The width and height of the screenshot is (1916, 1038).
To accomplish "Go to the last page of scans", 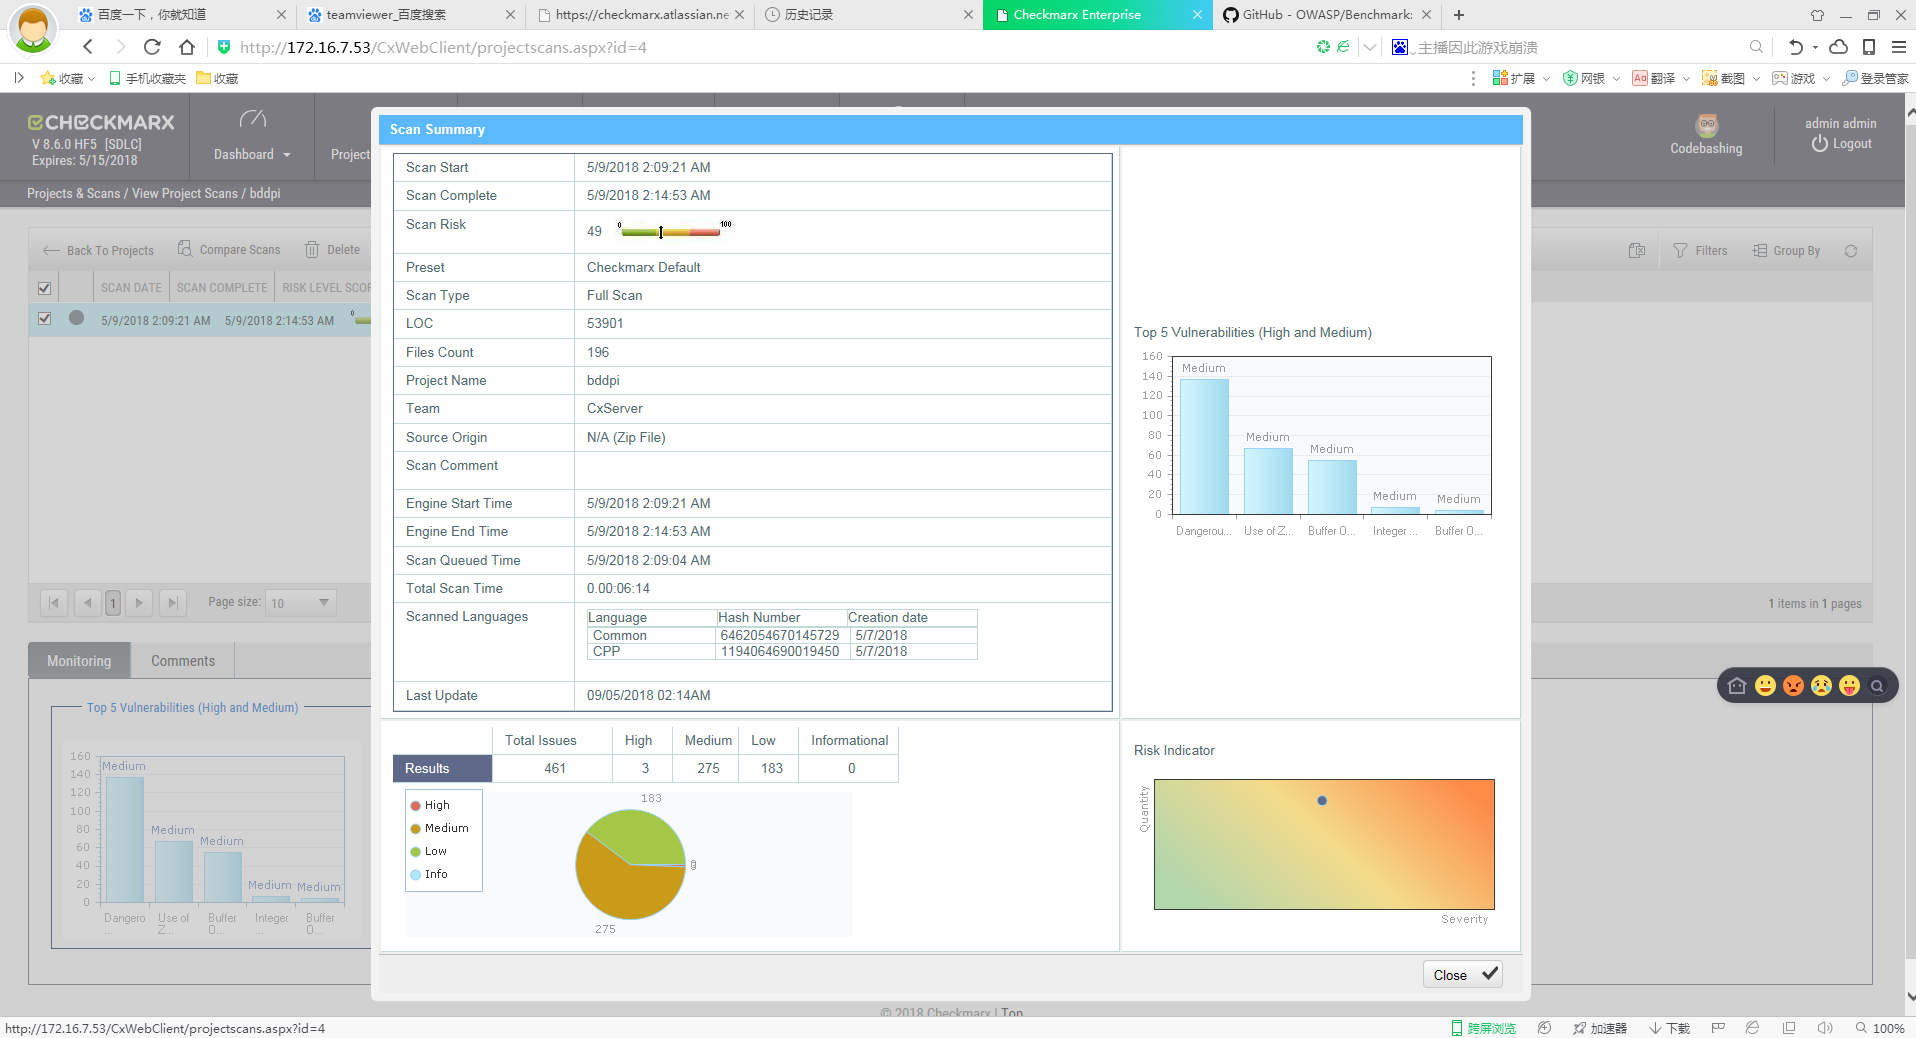I will click(x=173, y=603).
